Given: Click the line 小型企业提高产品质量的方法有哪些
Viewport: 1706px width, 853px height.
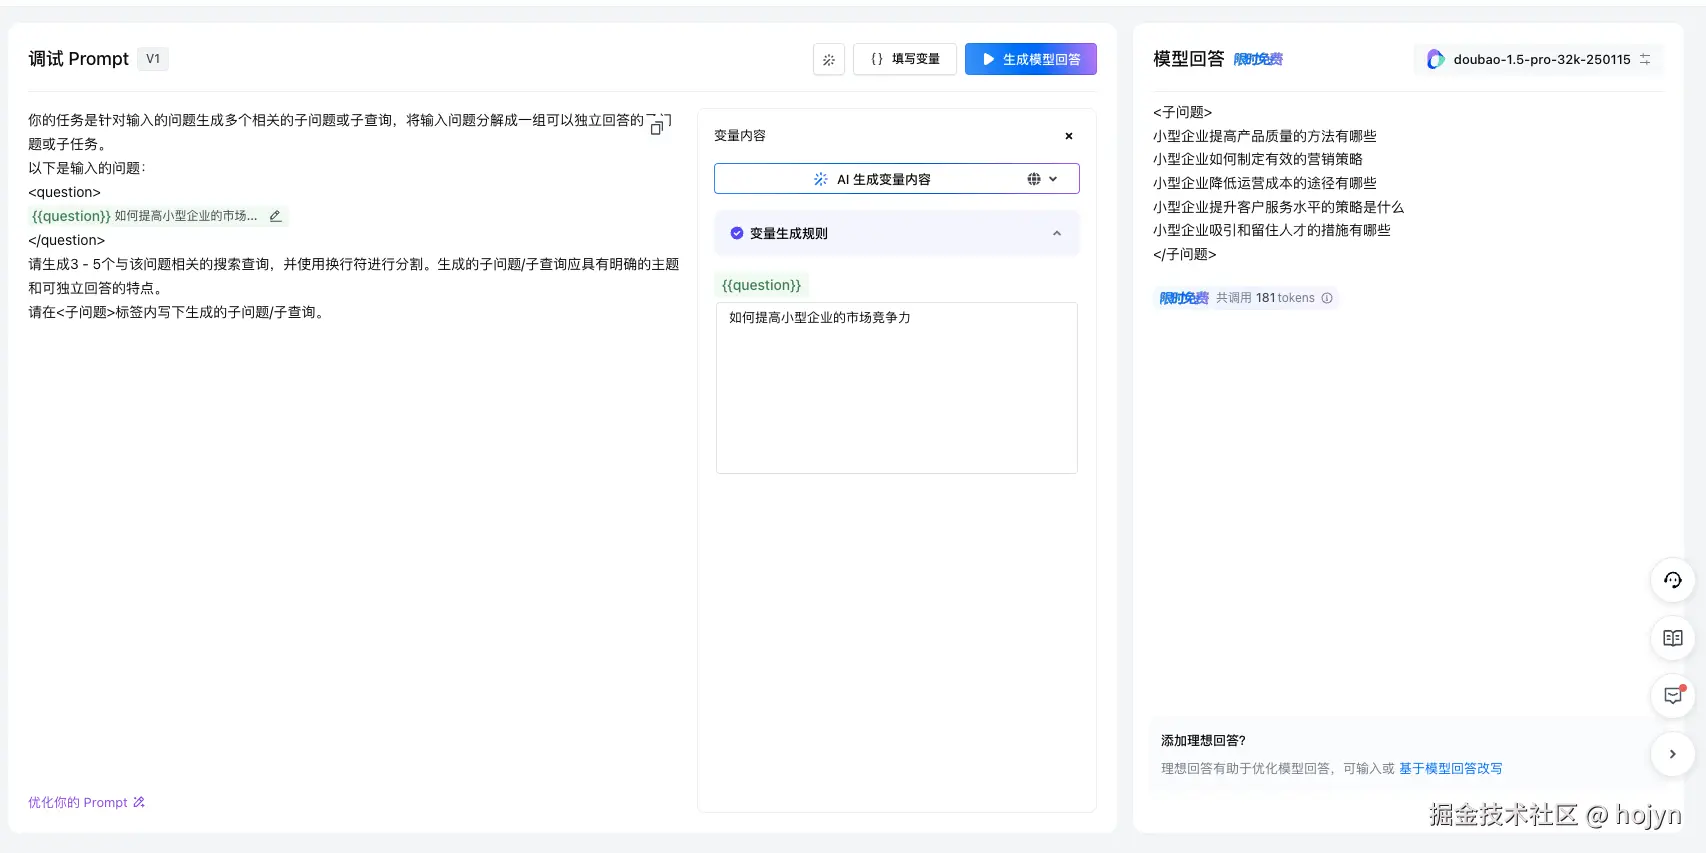Looking at the screenshot, I should [x=1265, y=136].
